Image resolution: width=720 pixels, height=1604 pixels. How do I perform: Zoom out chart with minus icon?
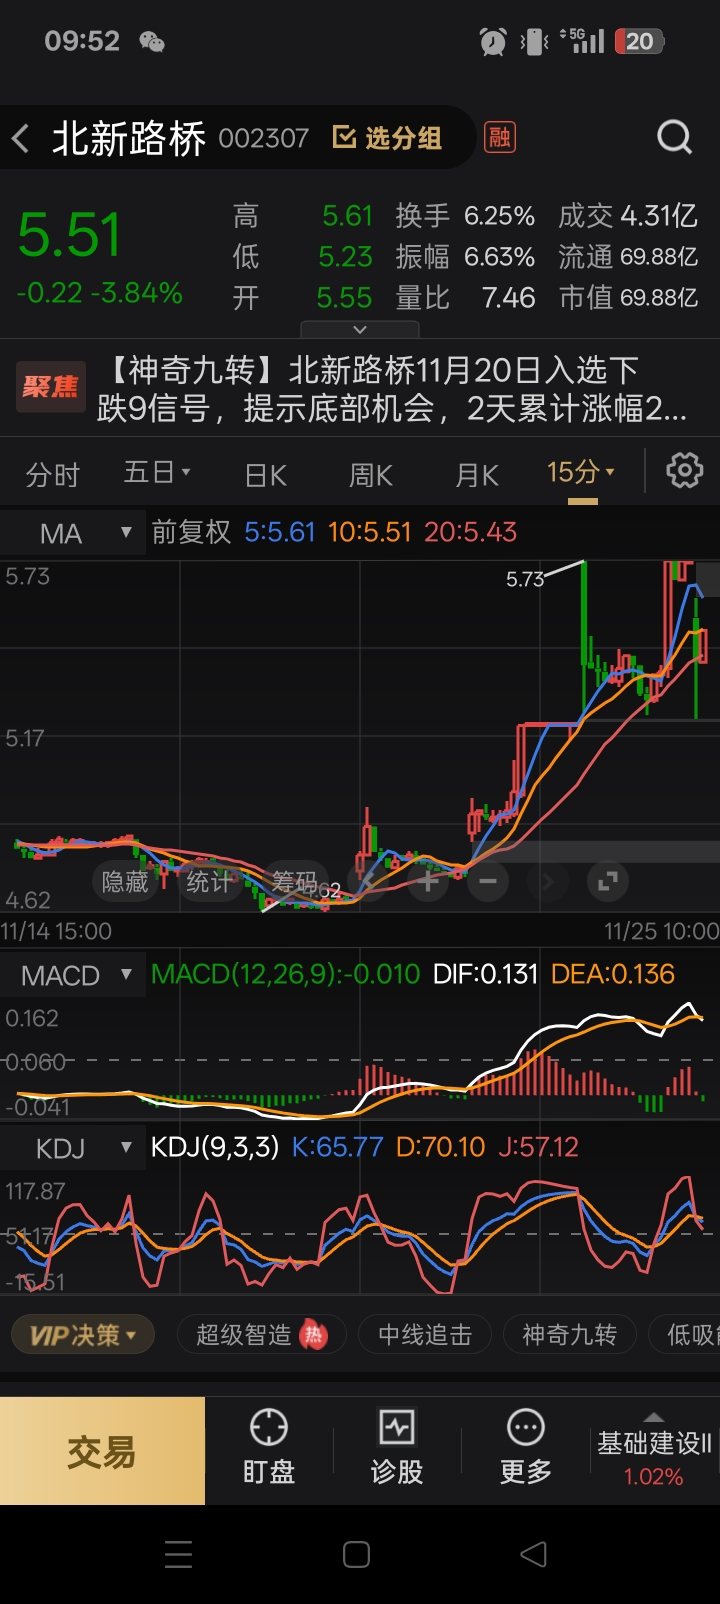(x=488, y=881)
